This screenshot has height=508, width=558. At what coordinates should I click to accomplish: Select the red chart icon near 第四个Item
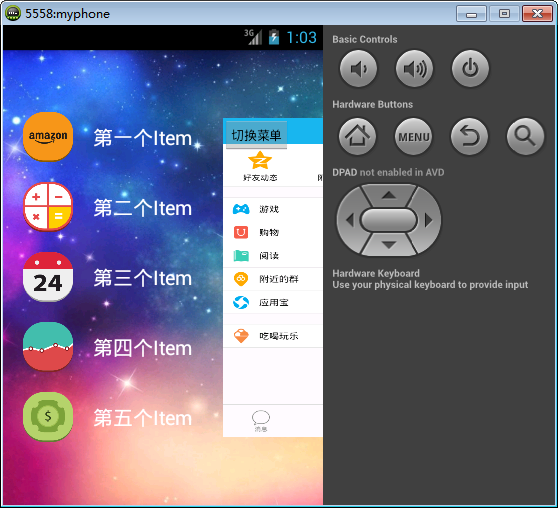(48, 347)
